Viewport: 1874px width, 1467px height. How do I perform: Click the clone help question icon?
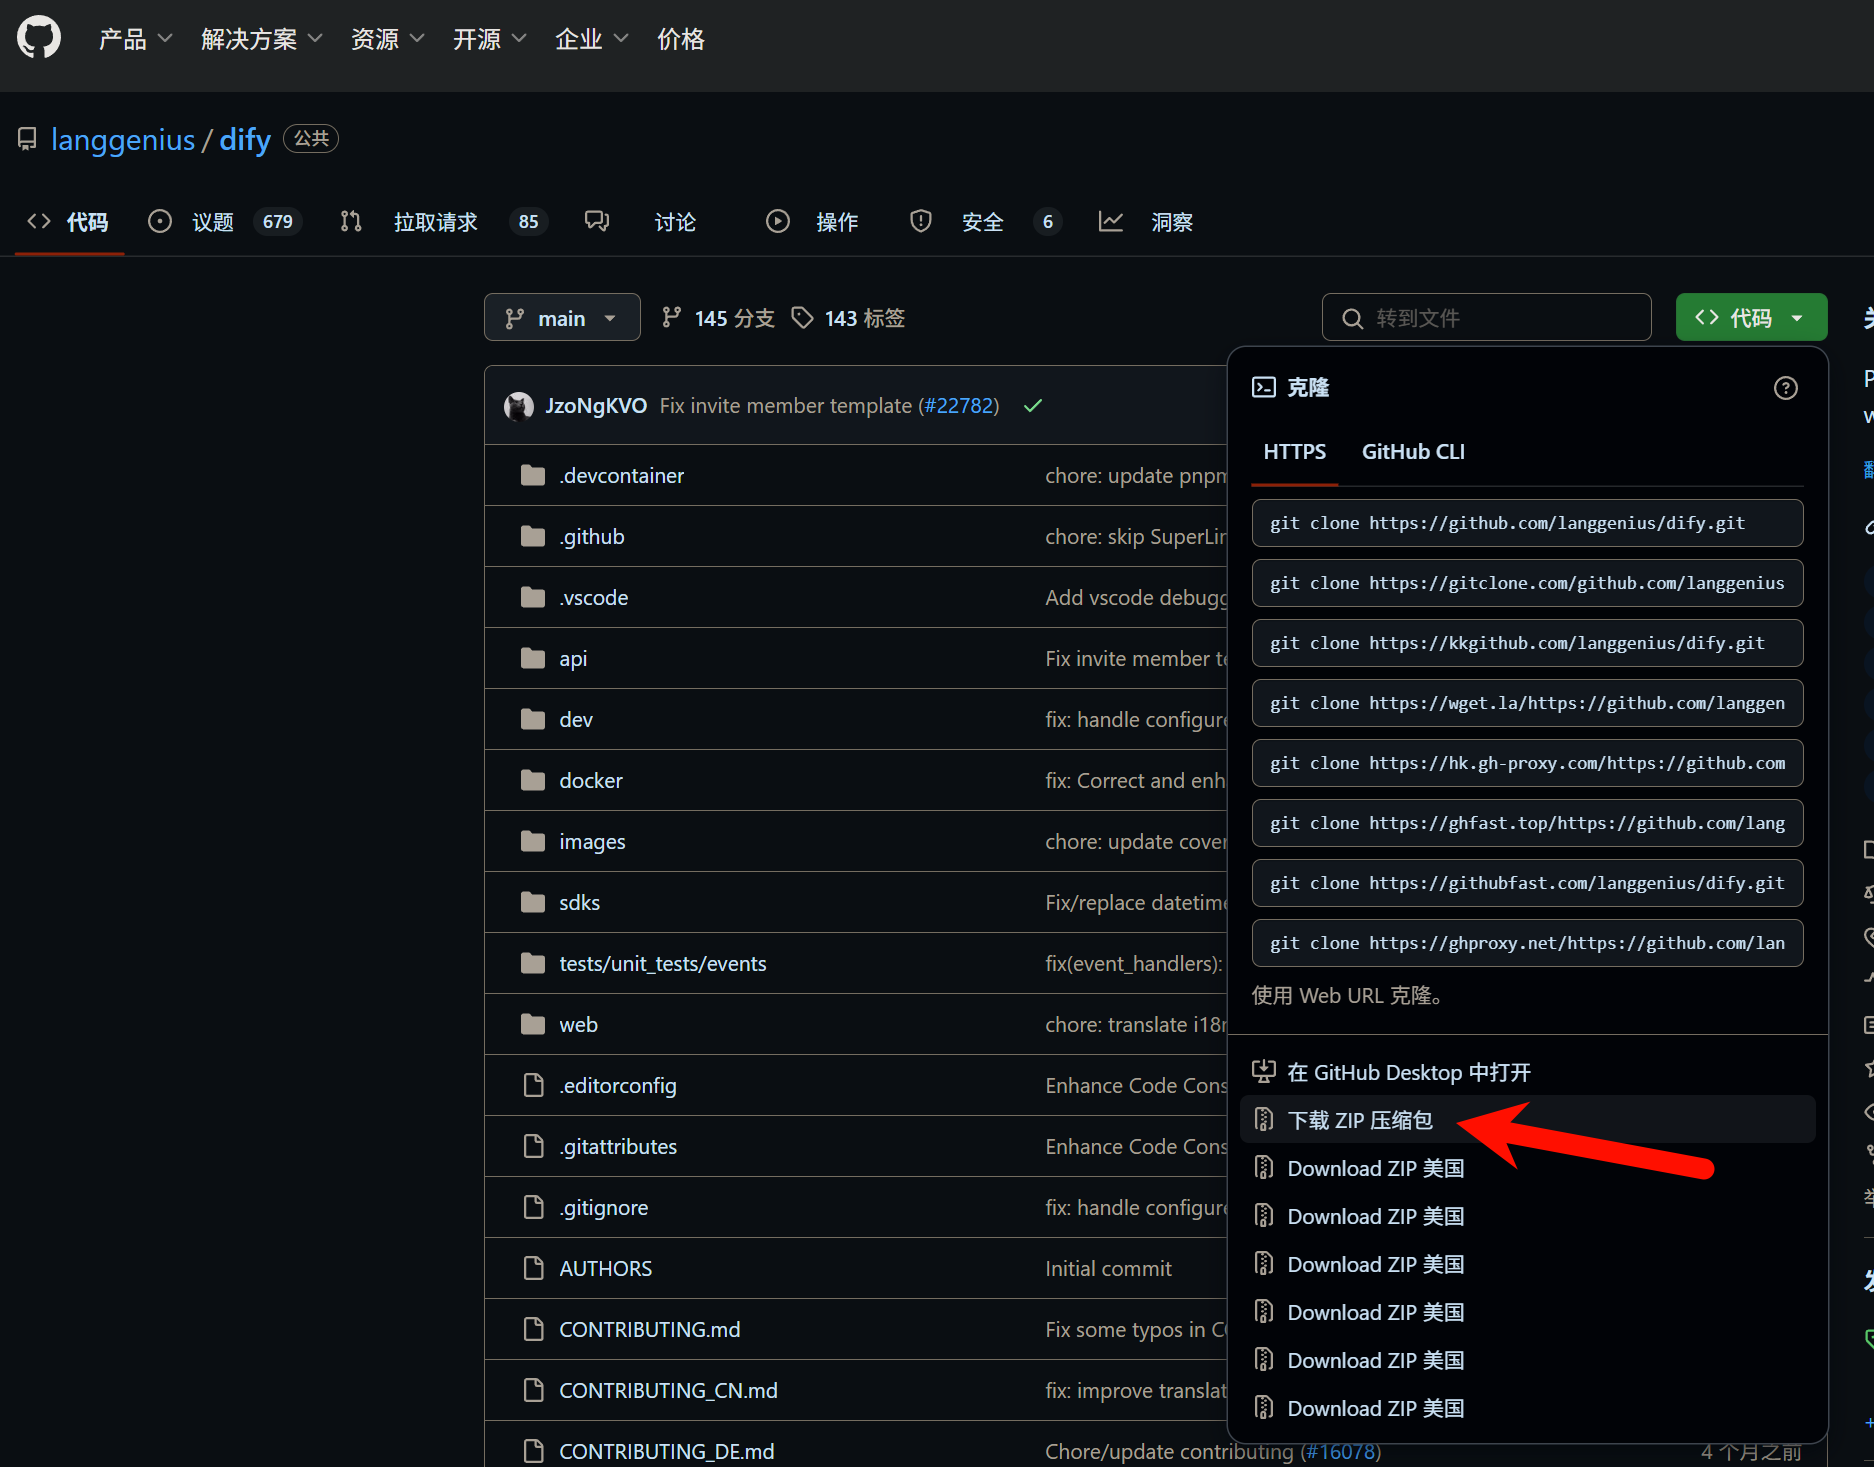coord(1785,388)
